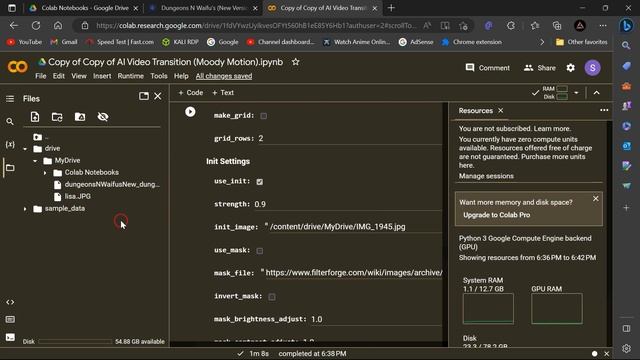Select the Files folder sidebar icon
The height and width of the screenshot is (360, 640).
[10, 168]
